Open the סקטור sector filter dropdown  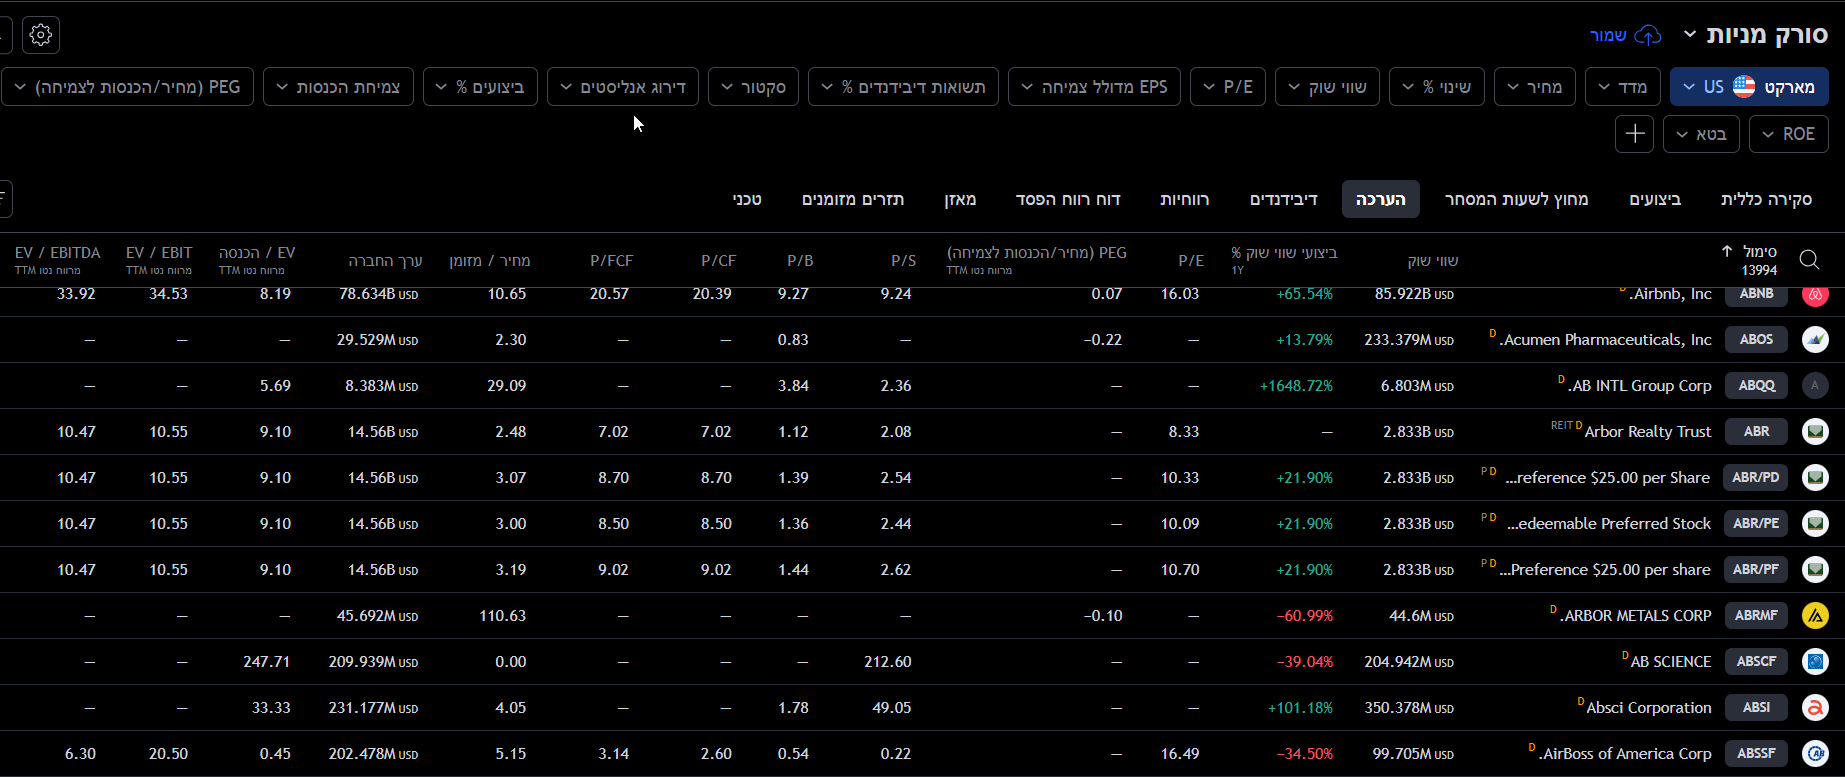(754, 87)
